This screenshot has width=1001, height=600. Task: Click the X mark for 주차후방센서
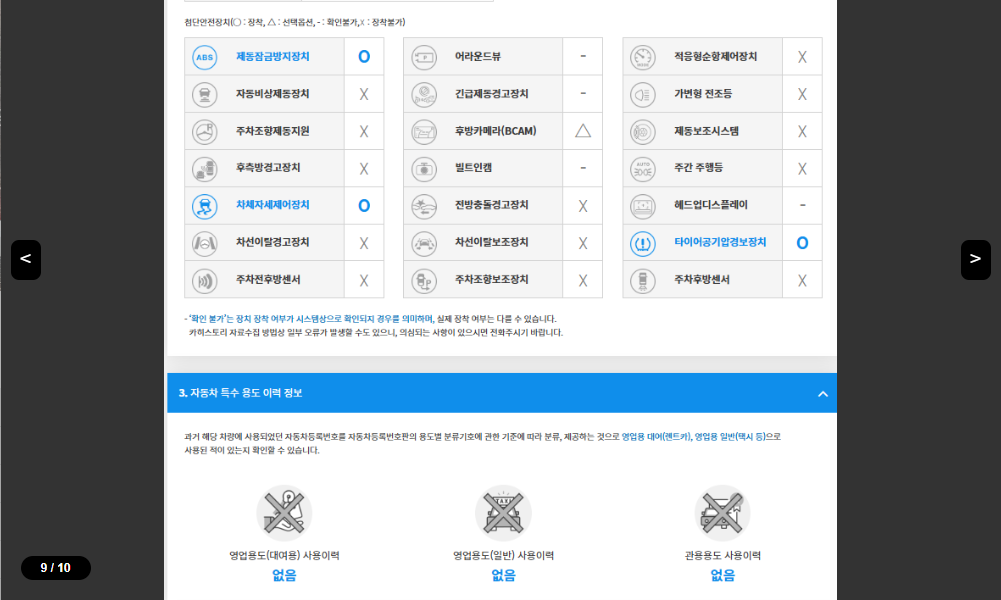[x=802, y=281]
